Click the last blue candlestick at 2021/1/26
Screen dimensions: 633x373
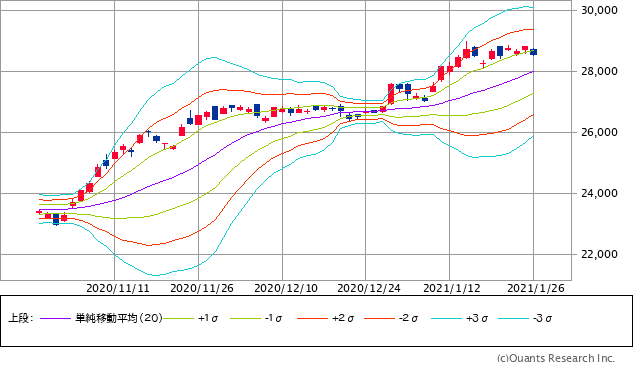click(x=533, y=52)
